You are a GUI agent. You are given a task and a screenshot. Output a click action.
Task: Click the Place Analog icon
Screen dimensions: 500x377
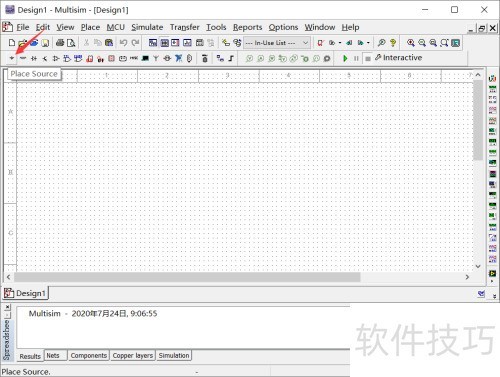(x=56, y=58)
